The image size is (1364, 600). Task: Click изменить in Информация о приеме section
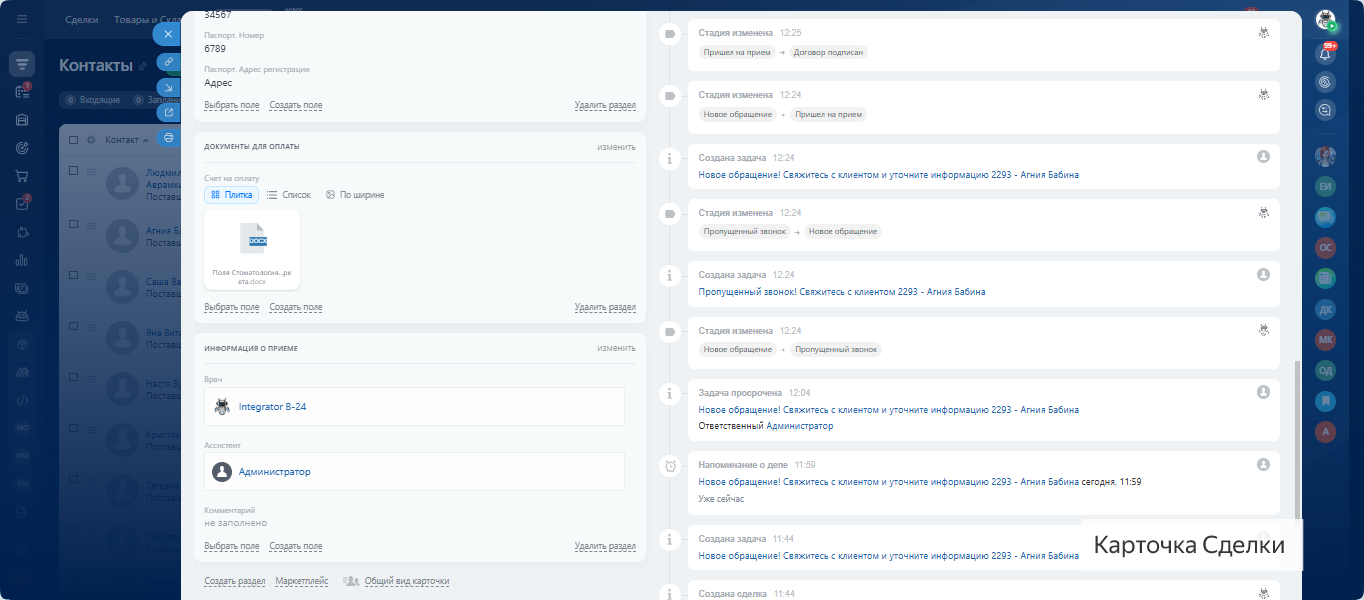pos(616,348)
